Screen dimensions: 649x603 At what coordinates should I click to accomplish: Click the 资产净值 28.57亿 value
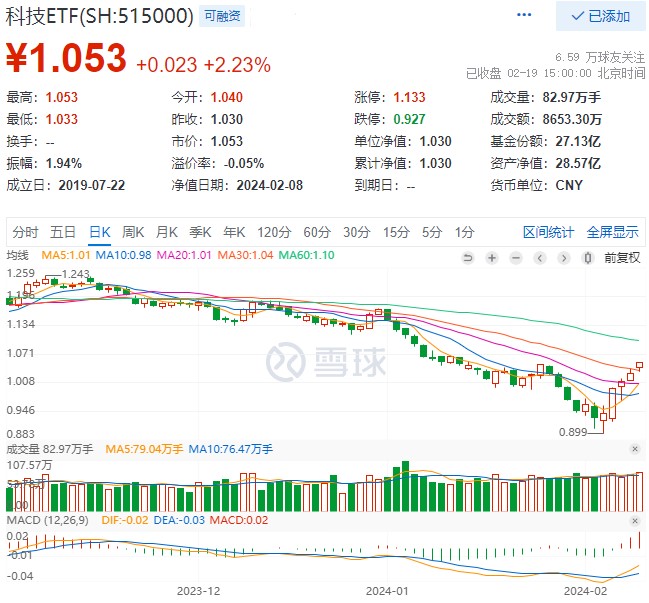tap(578, 163)
